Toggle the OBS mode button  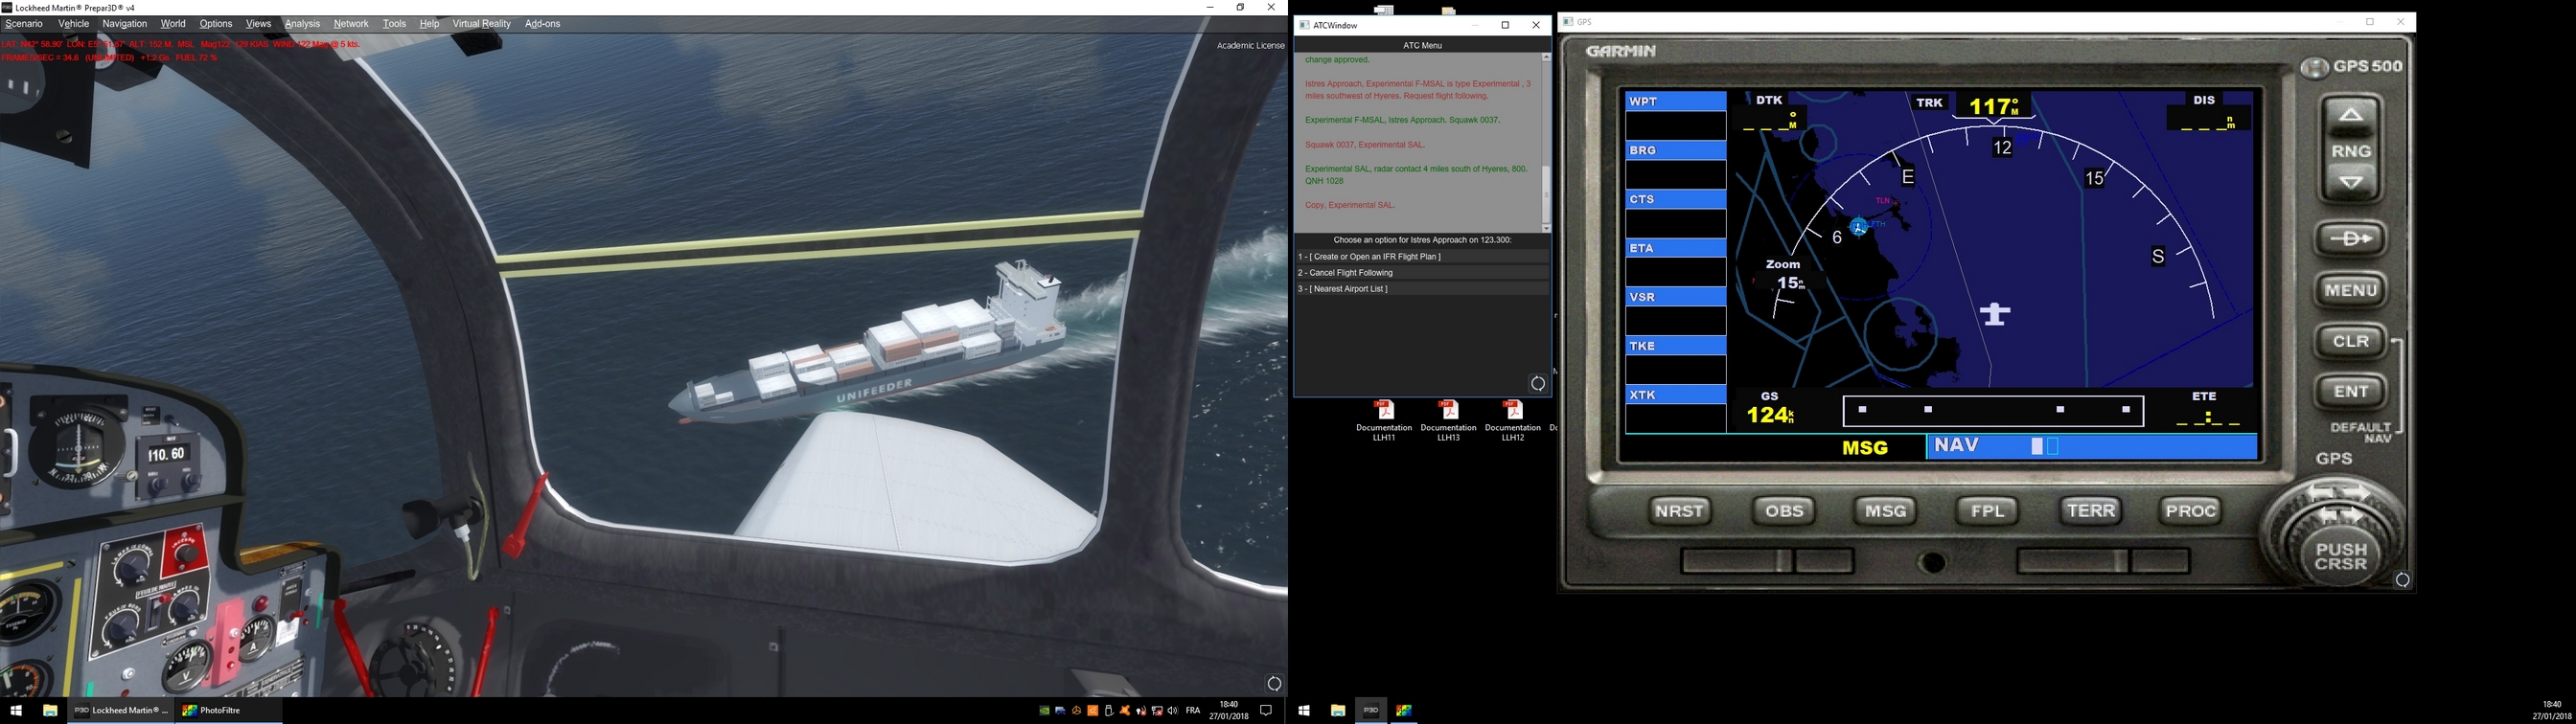coord(1783,511)
